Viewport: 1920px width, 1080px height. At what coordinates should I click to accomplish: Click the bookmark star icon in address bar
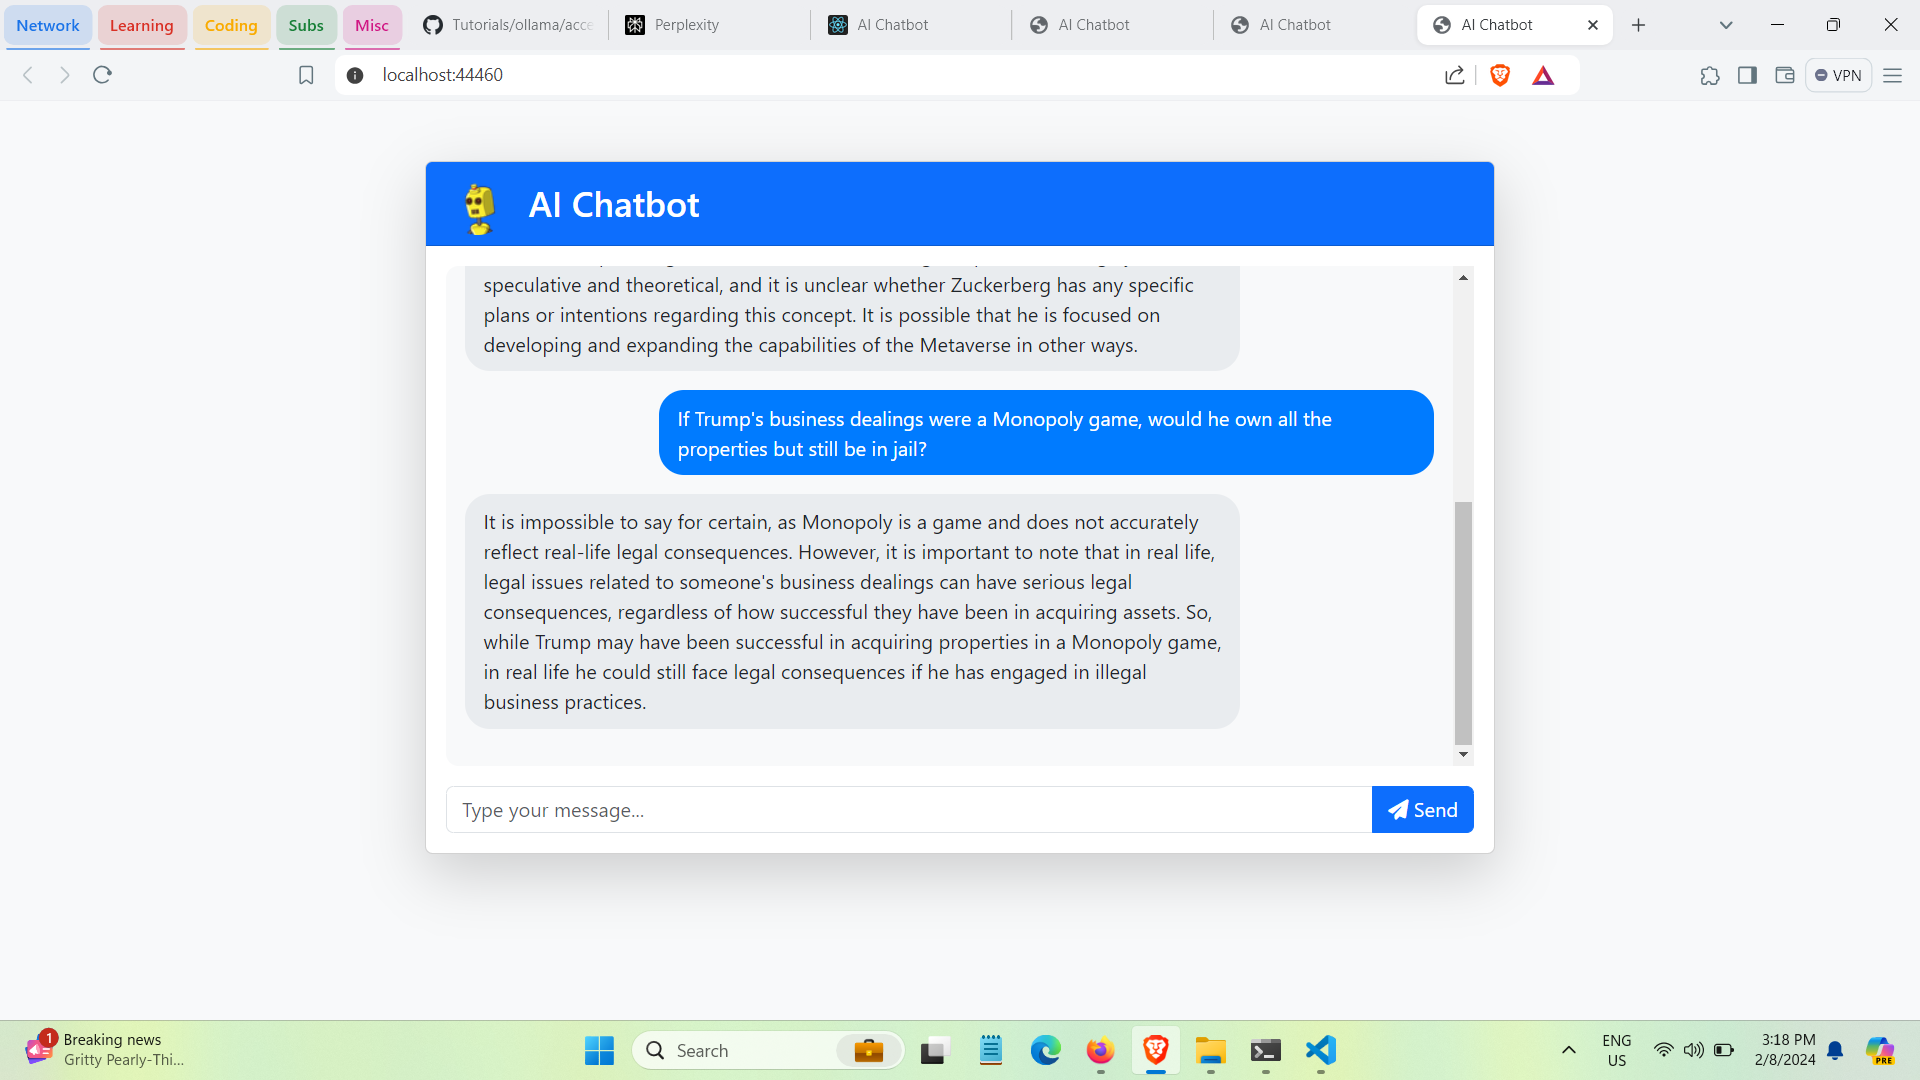(x=305, y=75)
